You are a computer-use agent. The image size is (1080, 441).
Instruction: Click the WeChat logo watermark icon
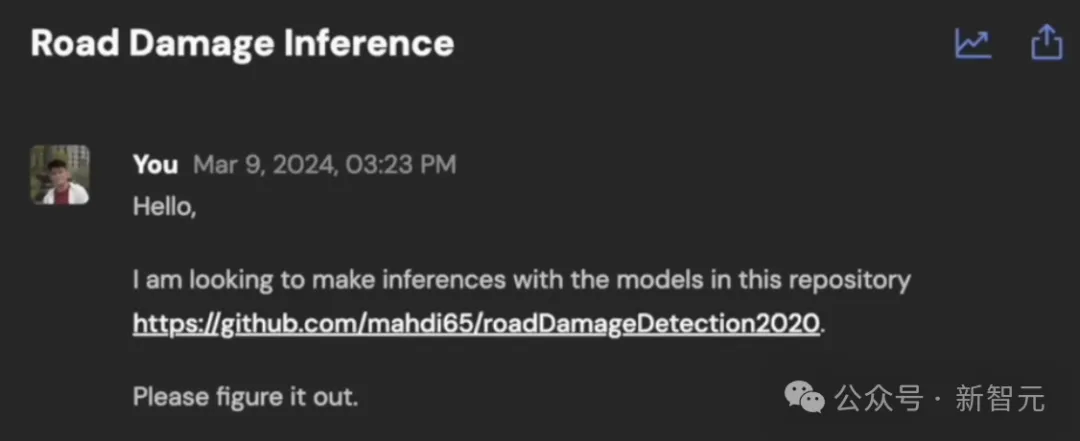[x=803, y=397]
